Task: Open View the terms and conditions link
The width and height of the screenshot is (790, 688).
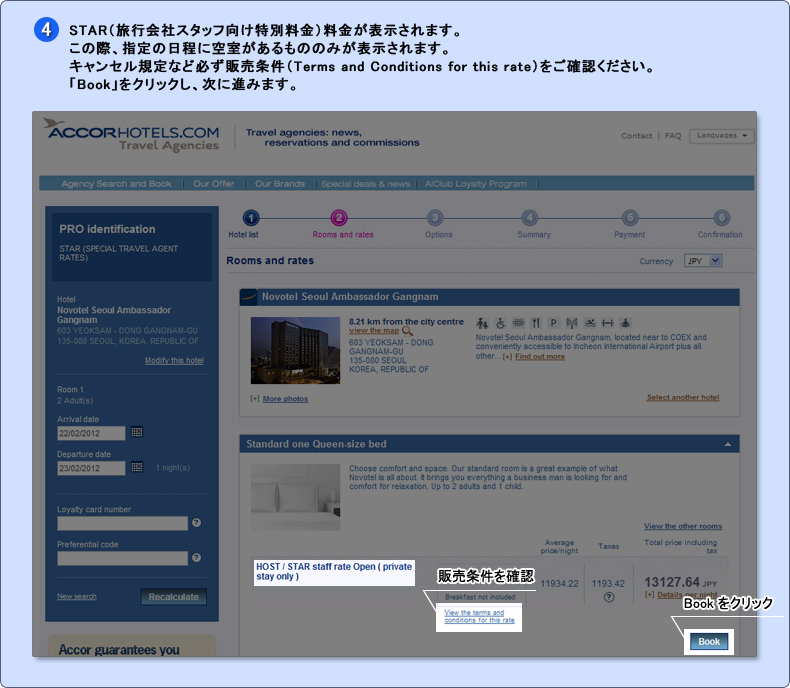Action: coord(479,616)
